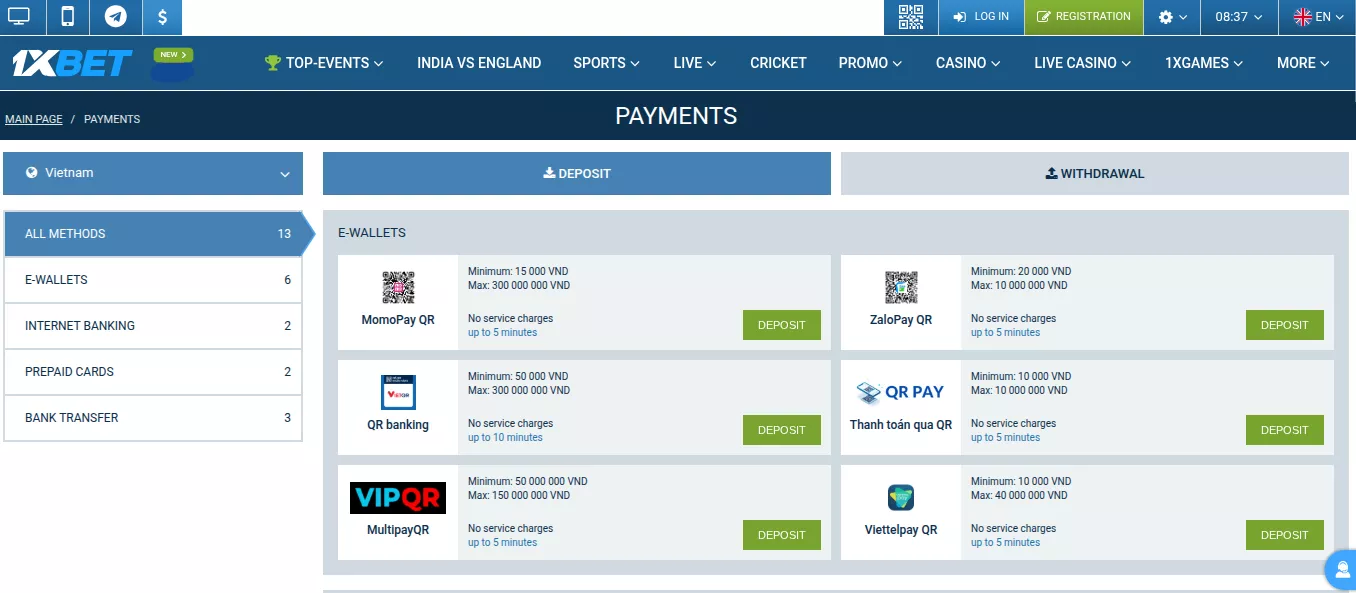Screen dimensions: 1356x593
Task: Switch to the WITHDRAWAL tab
Action: click(1094, 173)
